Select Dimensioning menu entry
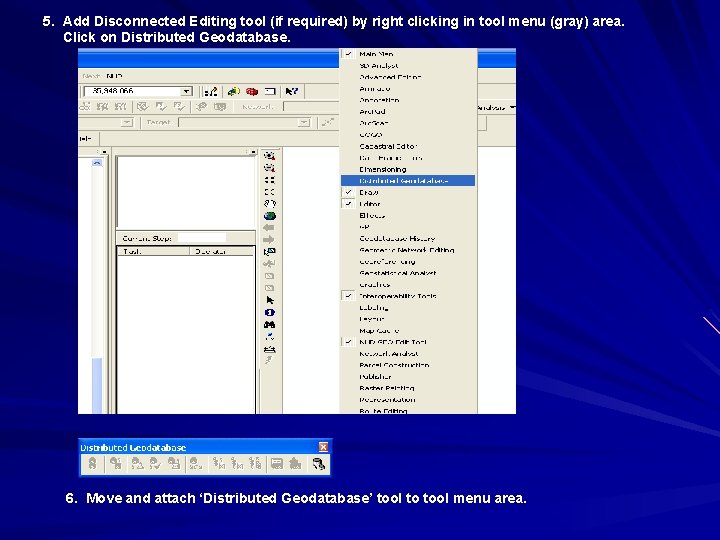 pyautogui.click(x=408, y=169)
